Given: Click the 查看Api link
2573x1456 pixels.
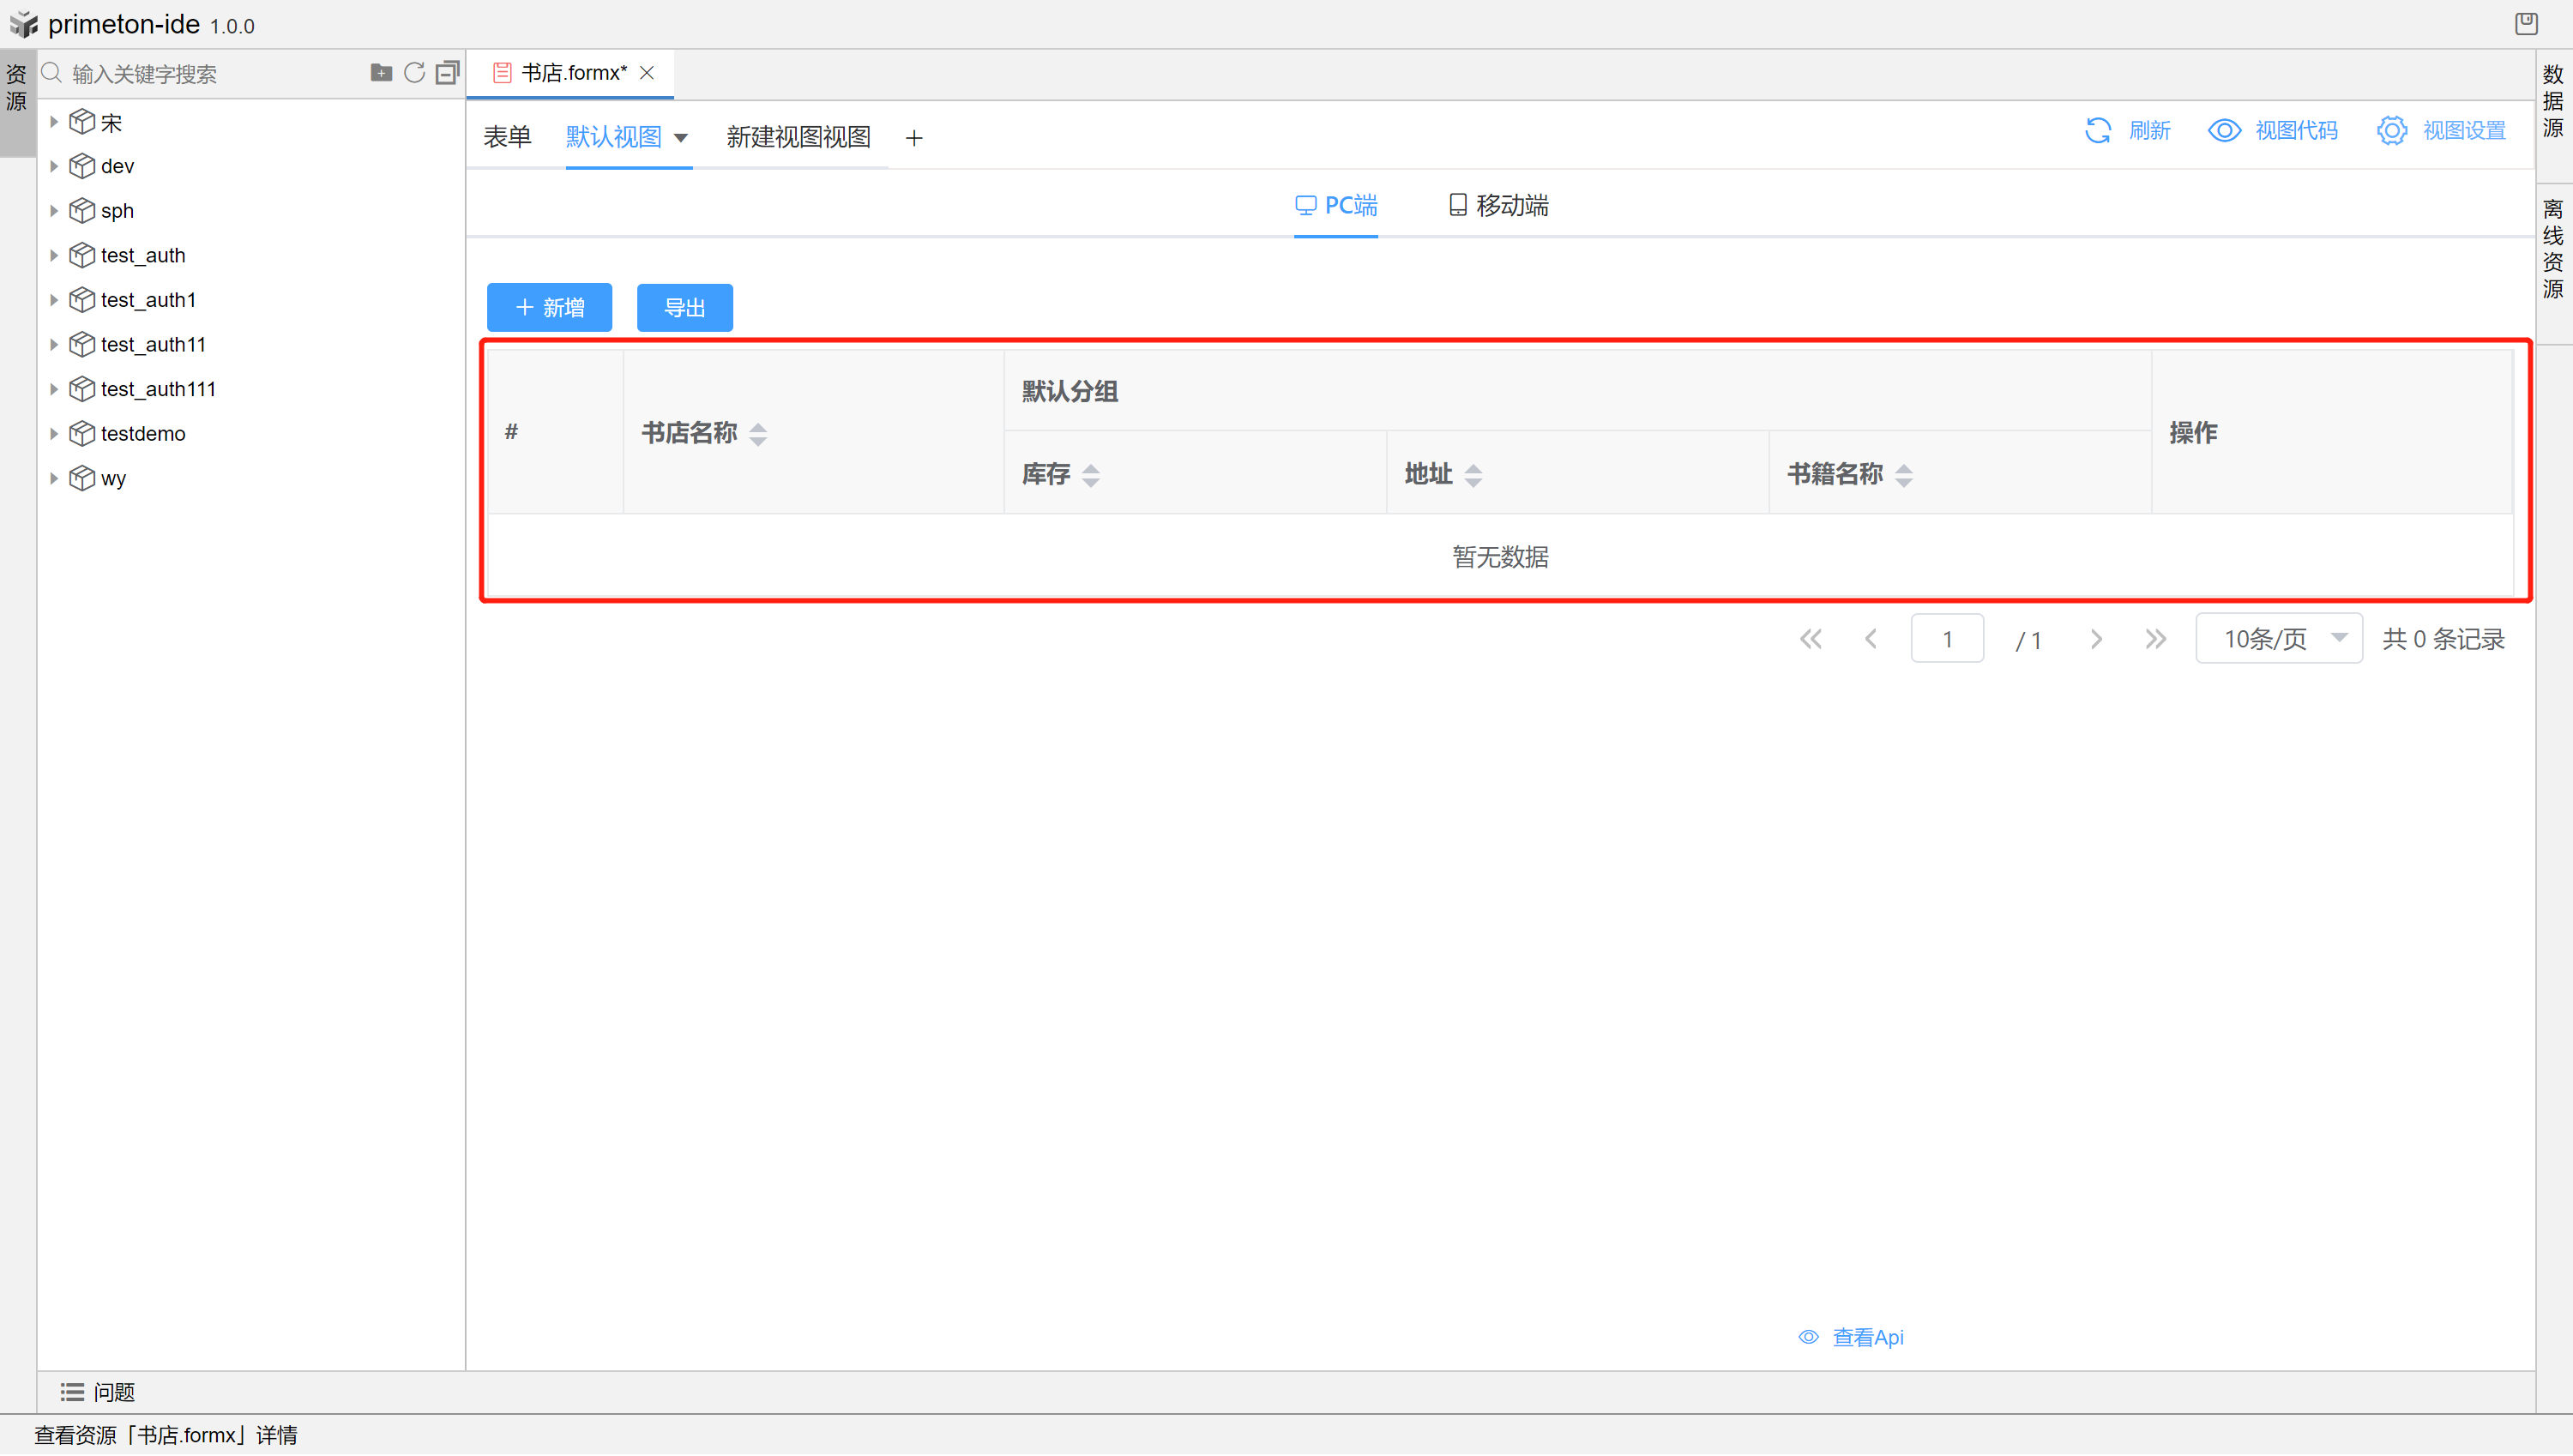Looking at the screenshot, I should (1867, 1337).
